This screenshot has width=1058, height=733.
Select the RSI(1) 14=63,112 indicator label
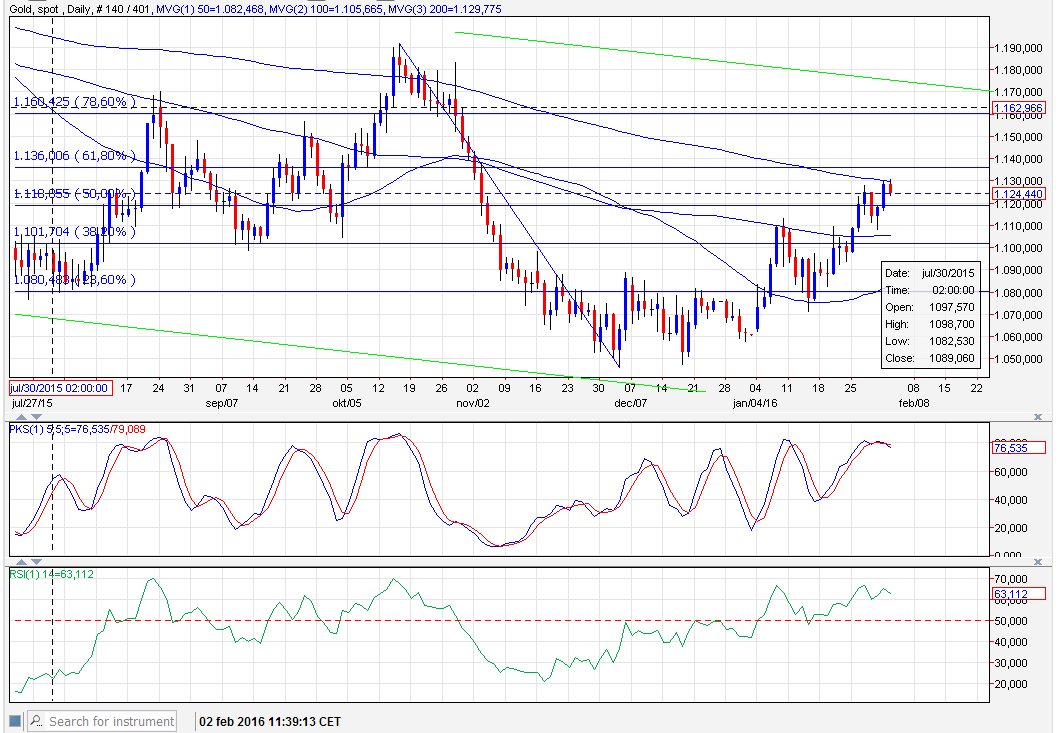[x=52, y=574]
